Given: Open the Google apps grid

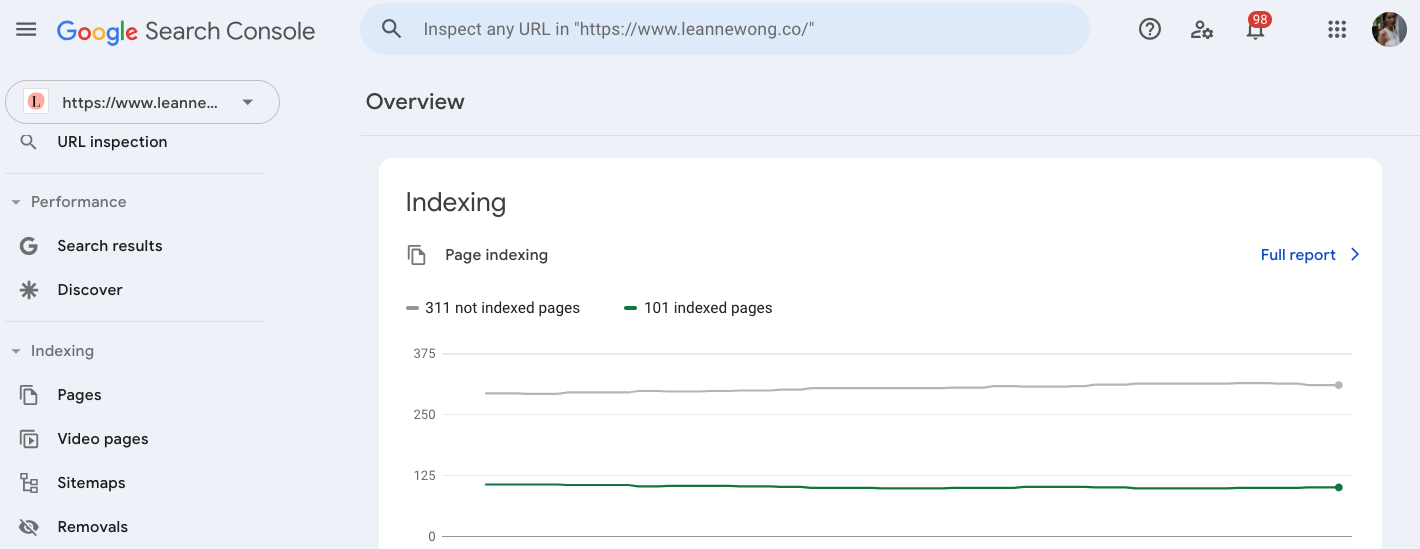Looking at the screenshot, I should click(x=1337, y=29).
